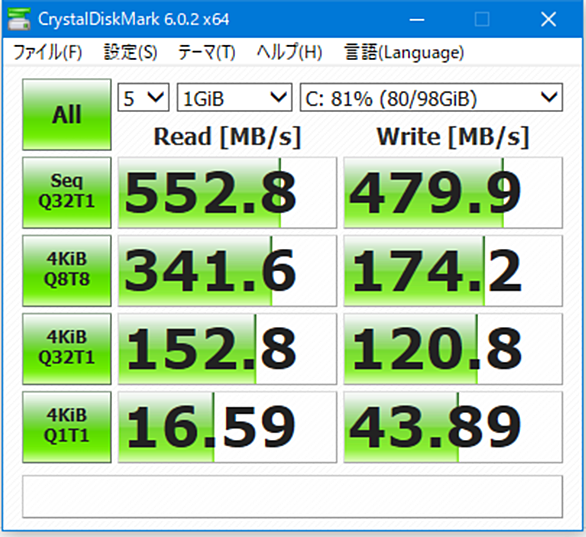Screen dimensions: 586x537
Task: Start the 4KiB Q1T1 benchmark
Action: 67,427
